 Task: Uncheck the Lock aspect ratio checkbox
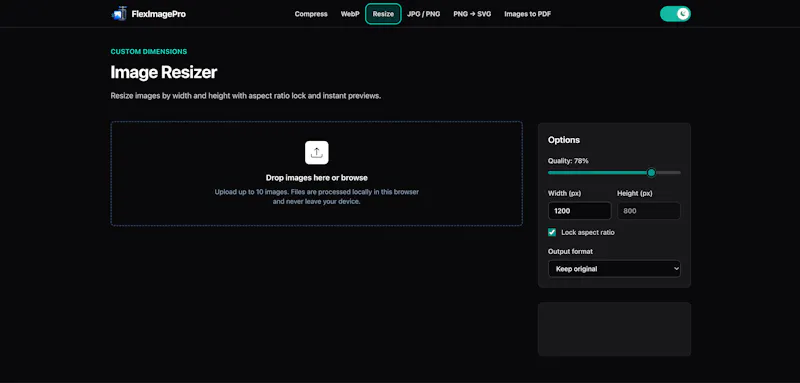[x=552, y=232]
